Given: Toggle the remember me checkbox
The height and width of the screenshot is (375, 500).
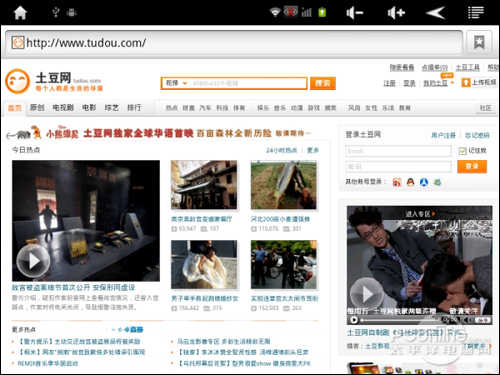Looking at the screenshot, I should [462, 151].
